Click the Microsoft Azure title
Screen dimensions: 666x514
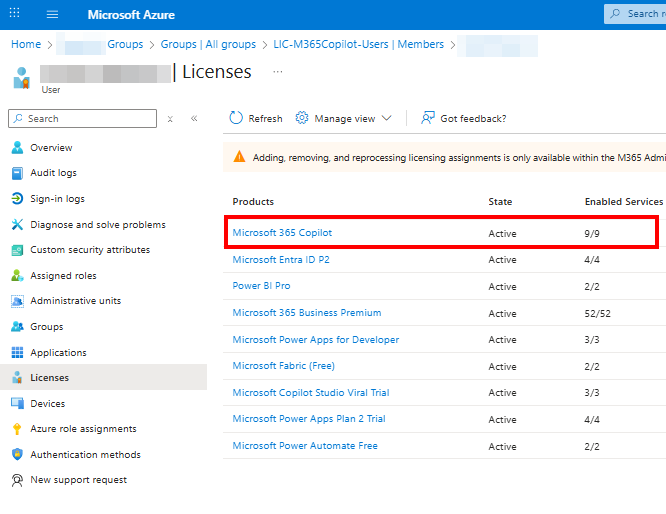point(131,15)
